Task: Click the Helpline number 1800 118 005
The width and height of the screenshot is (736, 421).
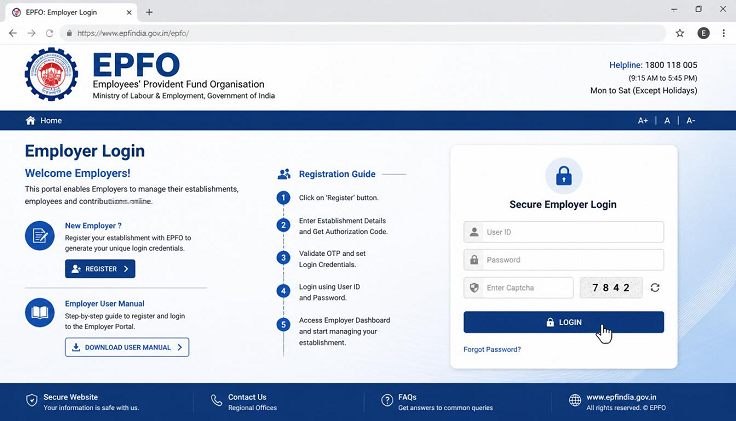Action: tap(671, 65)
